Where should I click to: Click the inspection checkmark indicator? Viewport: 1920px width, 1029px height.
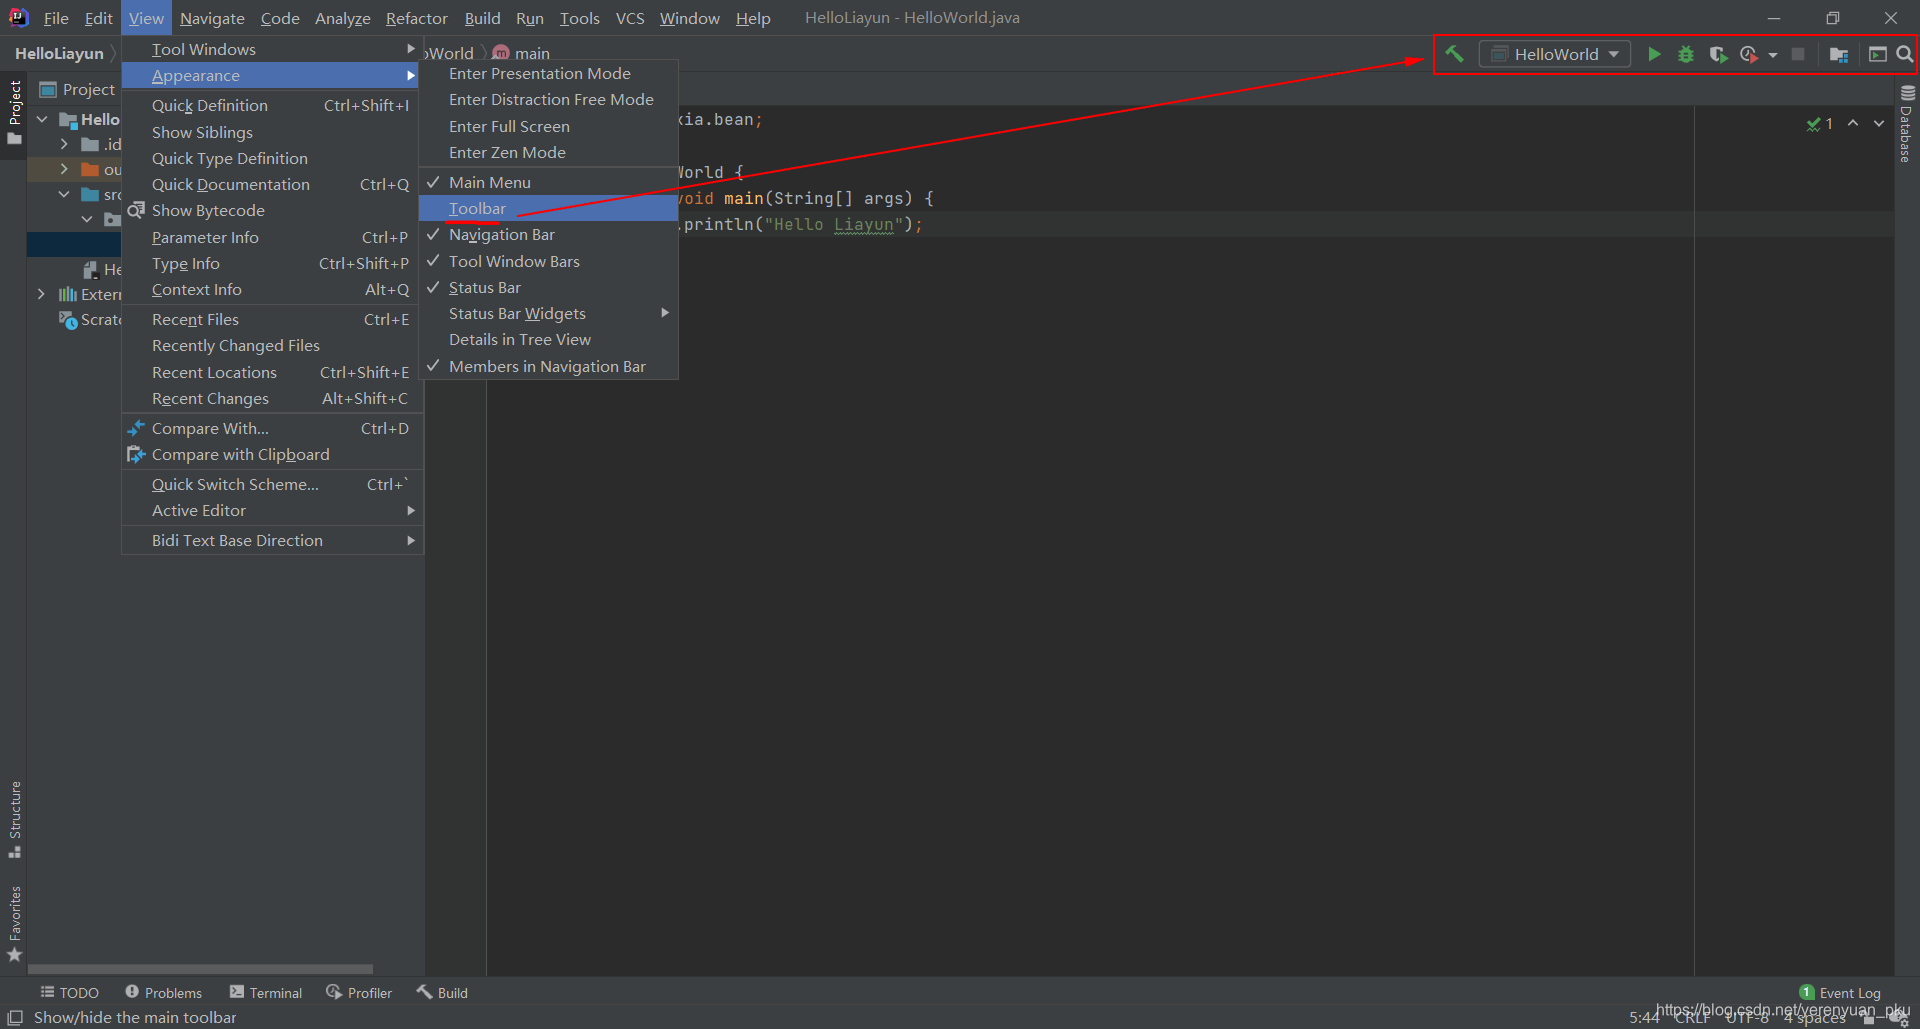1819,124
